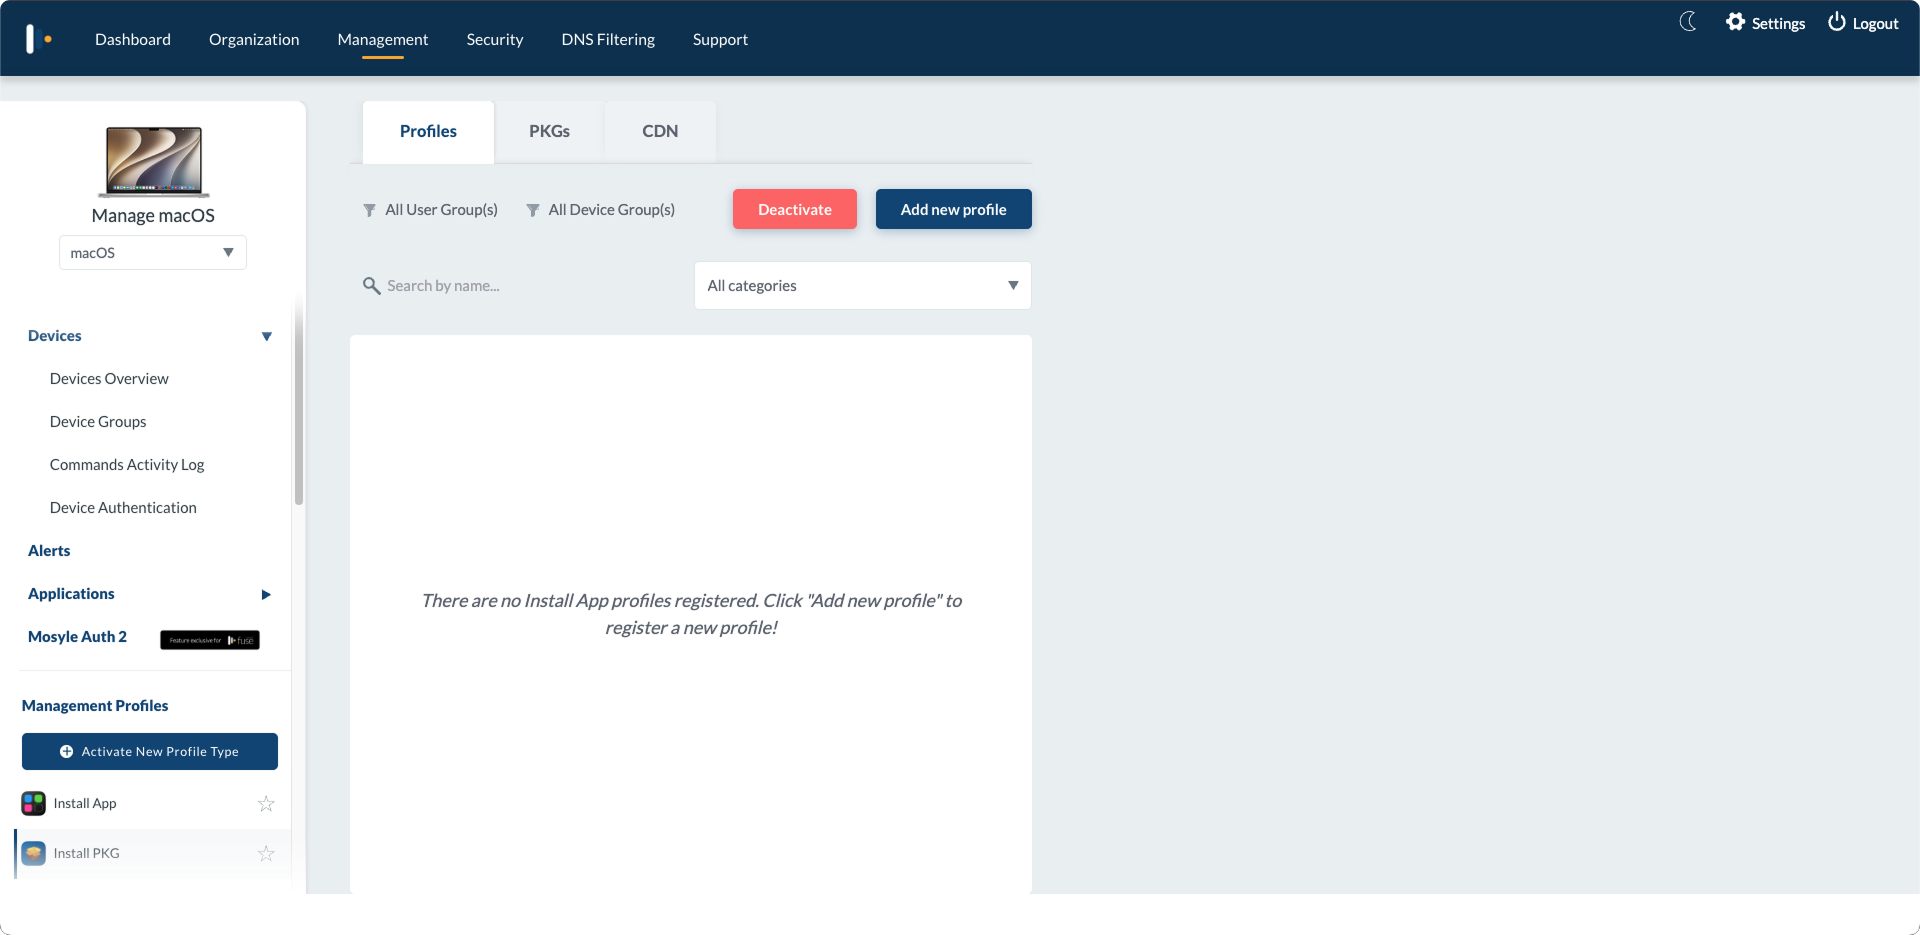Open the macOS platform dropdown

[x=153, y=253]
